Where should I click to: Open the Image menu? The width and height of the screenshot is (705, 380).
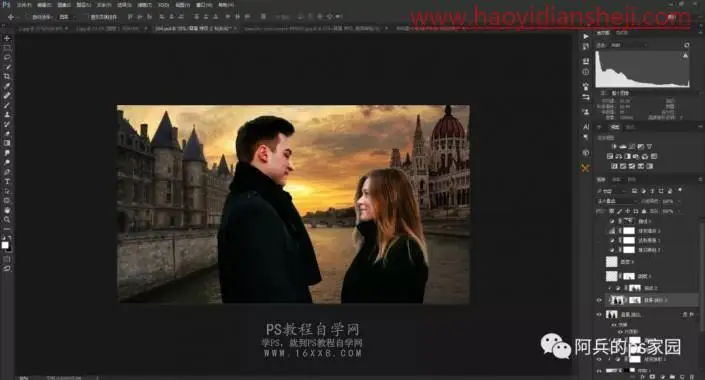click(x=64, y=5)
